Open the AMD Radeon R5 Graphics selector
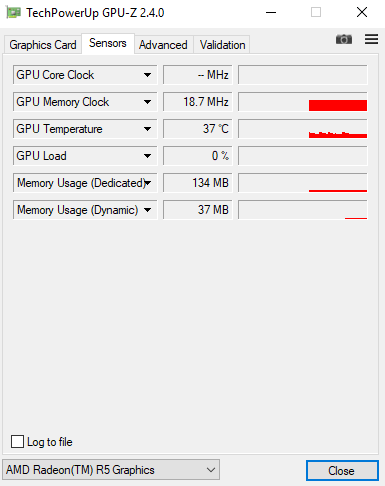 coord(111,470)
